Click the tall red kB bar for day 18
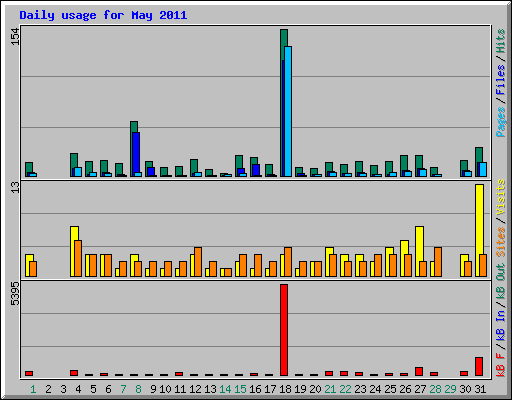 tap(284, 330)
